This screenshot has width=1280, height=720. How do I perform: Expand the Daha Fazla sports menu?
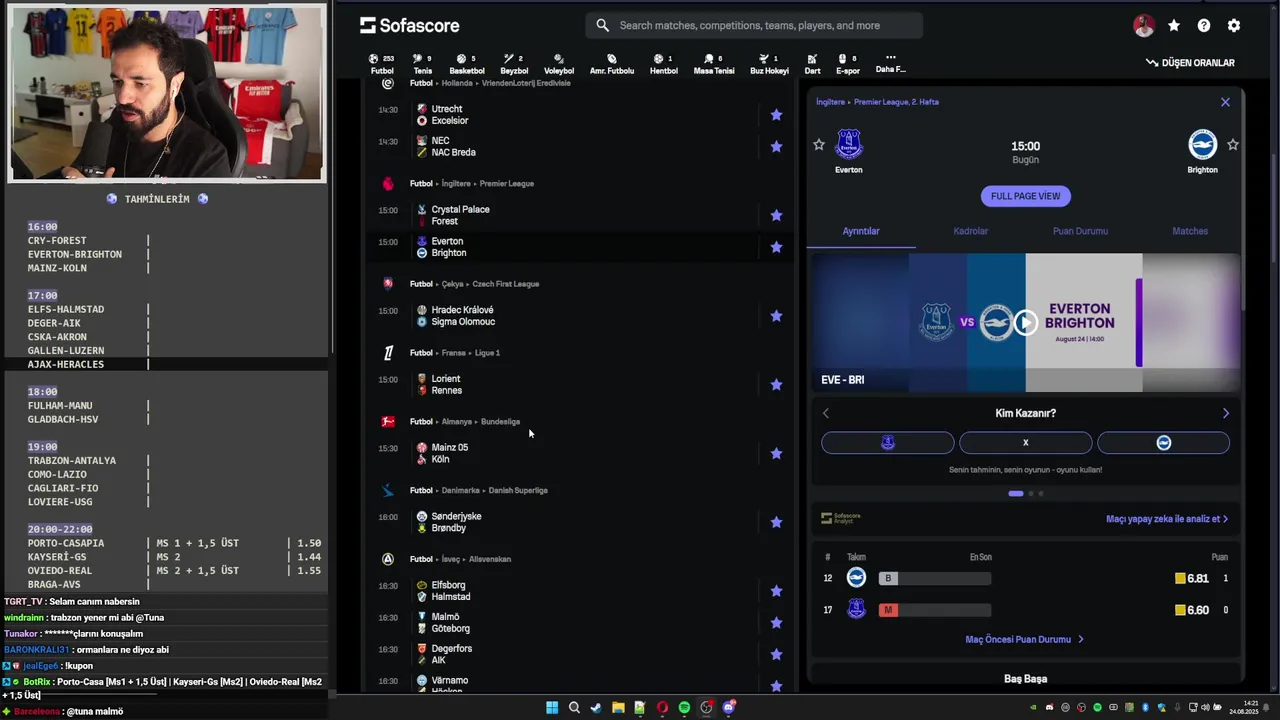(x=890, y=64)
